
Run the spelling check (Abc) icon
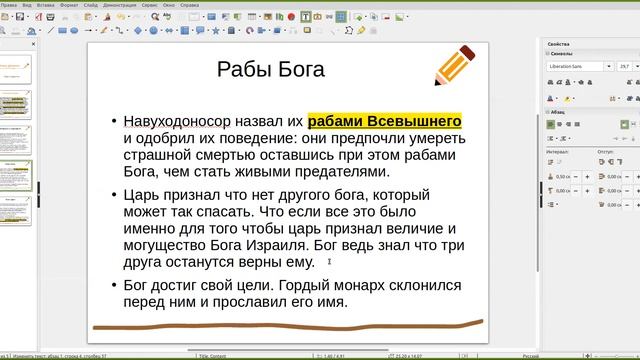[167, 17]
